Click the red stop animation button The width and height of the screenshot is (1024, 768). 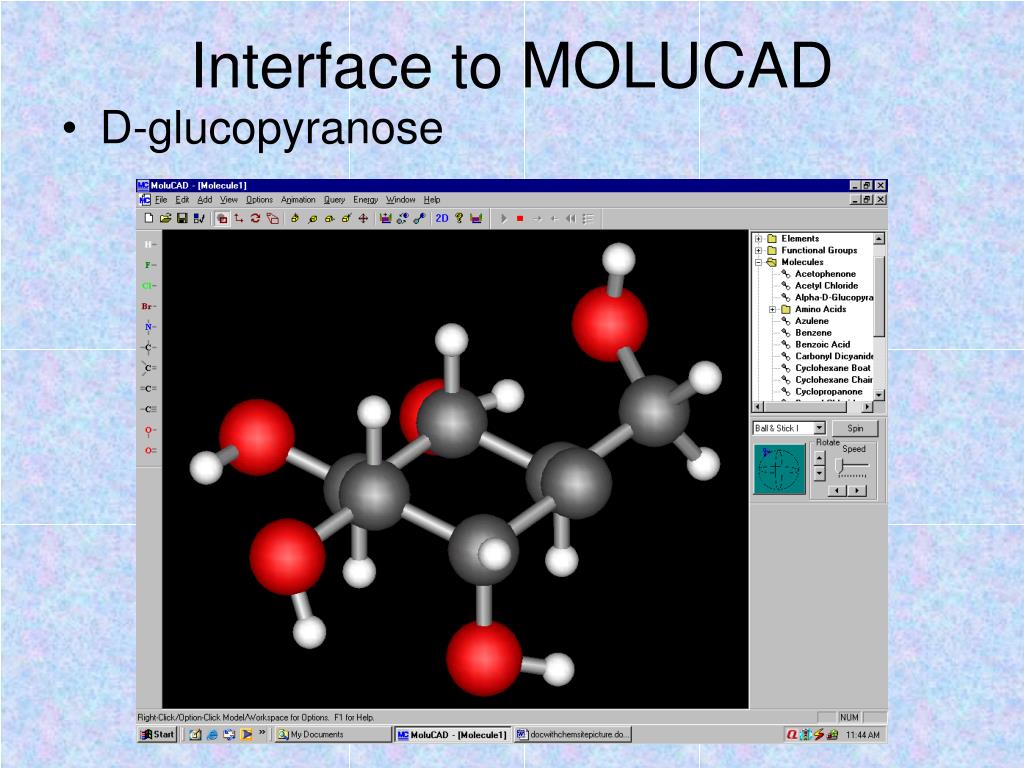(520, 218)
